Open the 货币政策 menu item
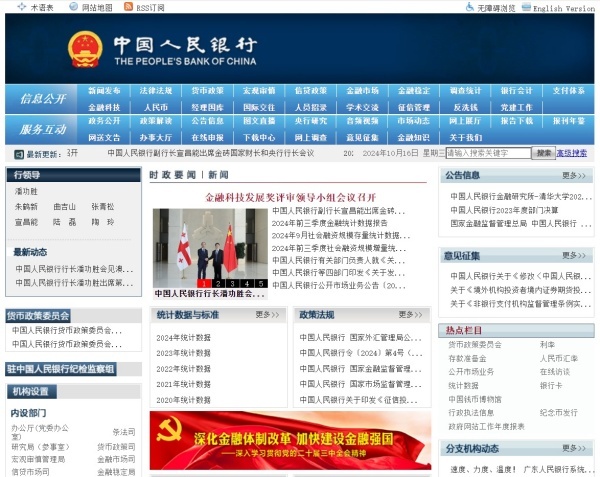This screenshot has height=477, width=600. coord(207,91)
